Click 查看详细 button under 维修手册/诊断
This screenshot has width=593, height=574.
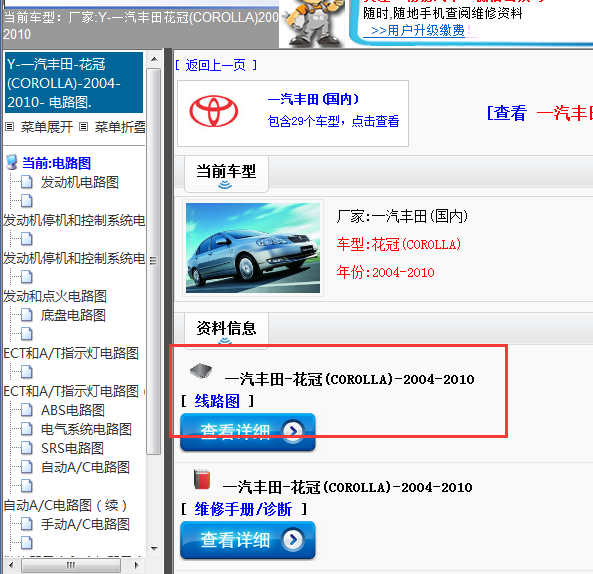(248, 540)
